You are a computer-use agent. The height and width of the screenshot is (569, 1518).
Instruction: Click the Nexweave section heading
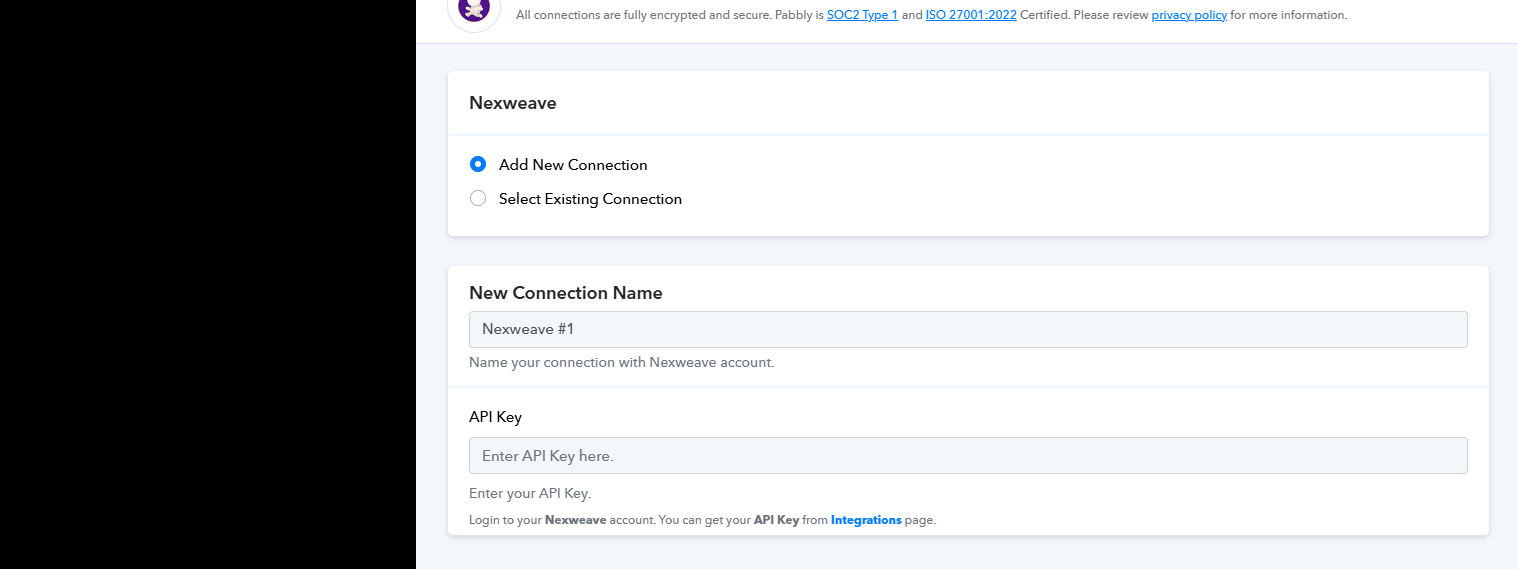point(513,103)
